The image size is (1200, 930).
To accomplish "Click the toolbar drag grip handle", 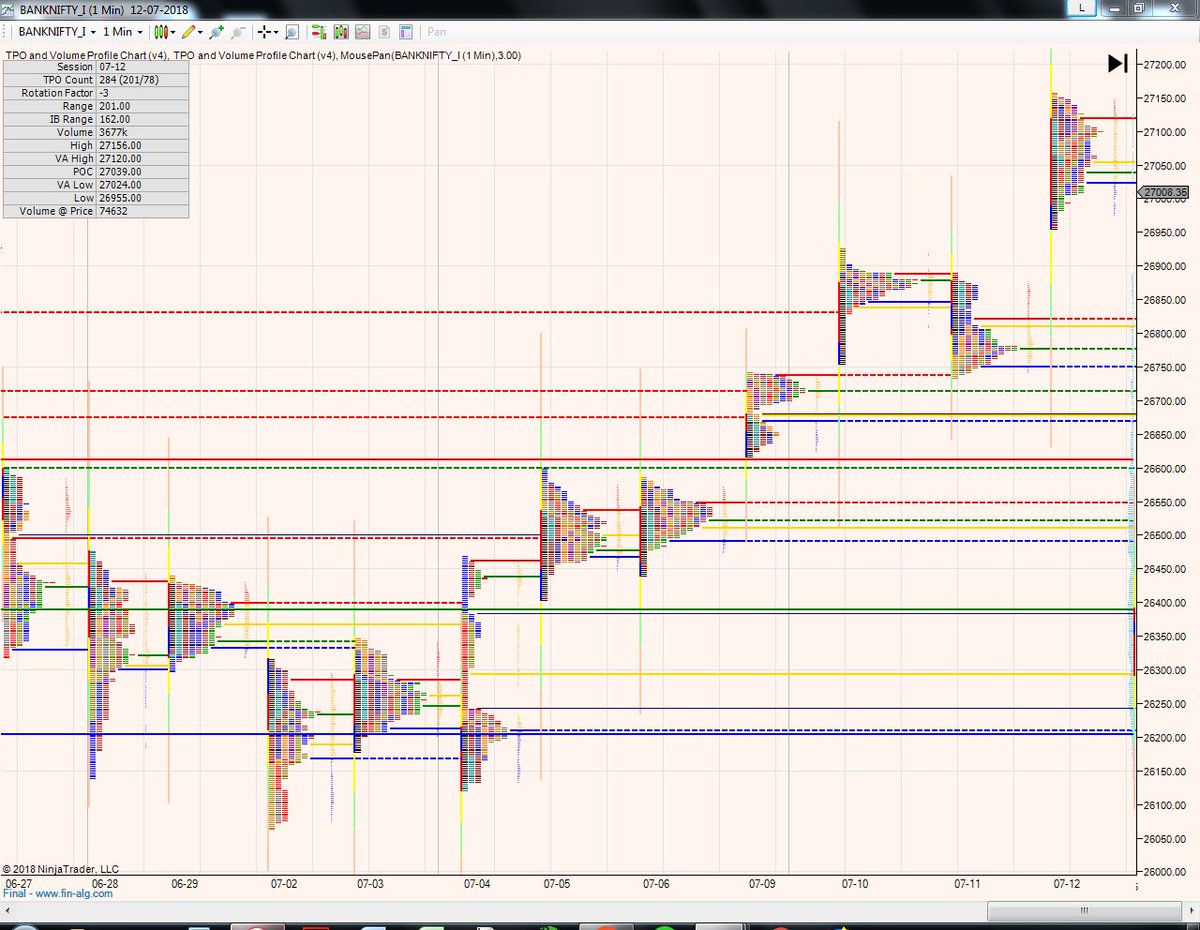I will 4,32.
